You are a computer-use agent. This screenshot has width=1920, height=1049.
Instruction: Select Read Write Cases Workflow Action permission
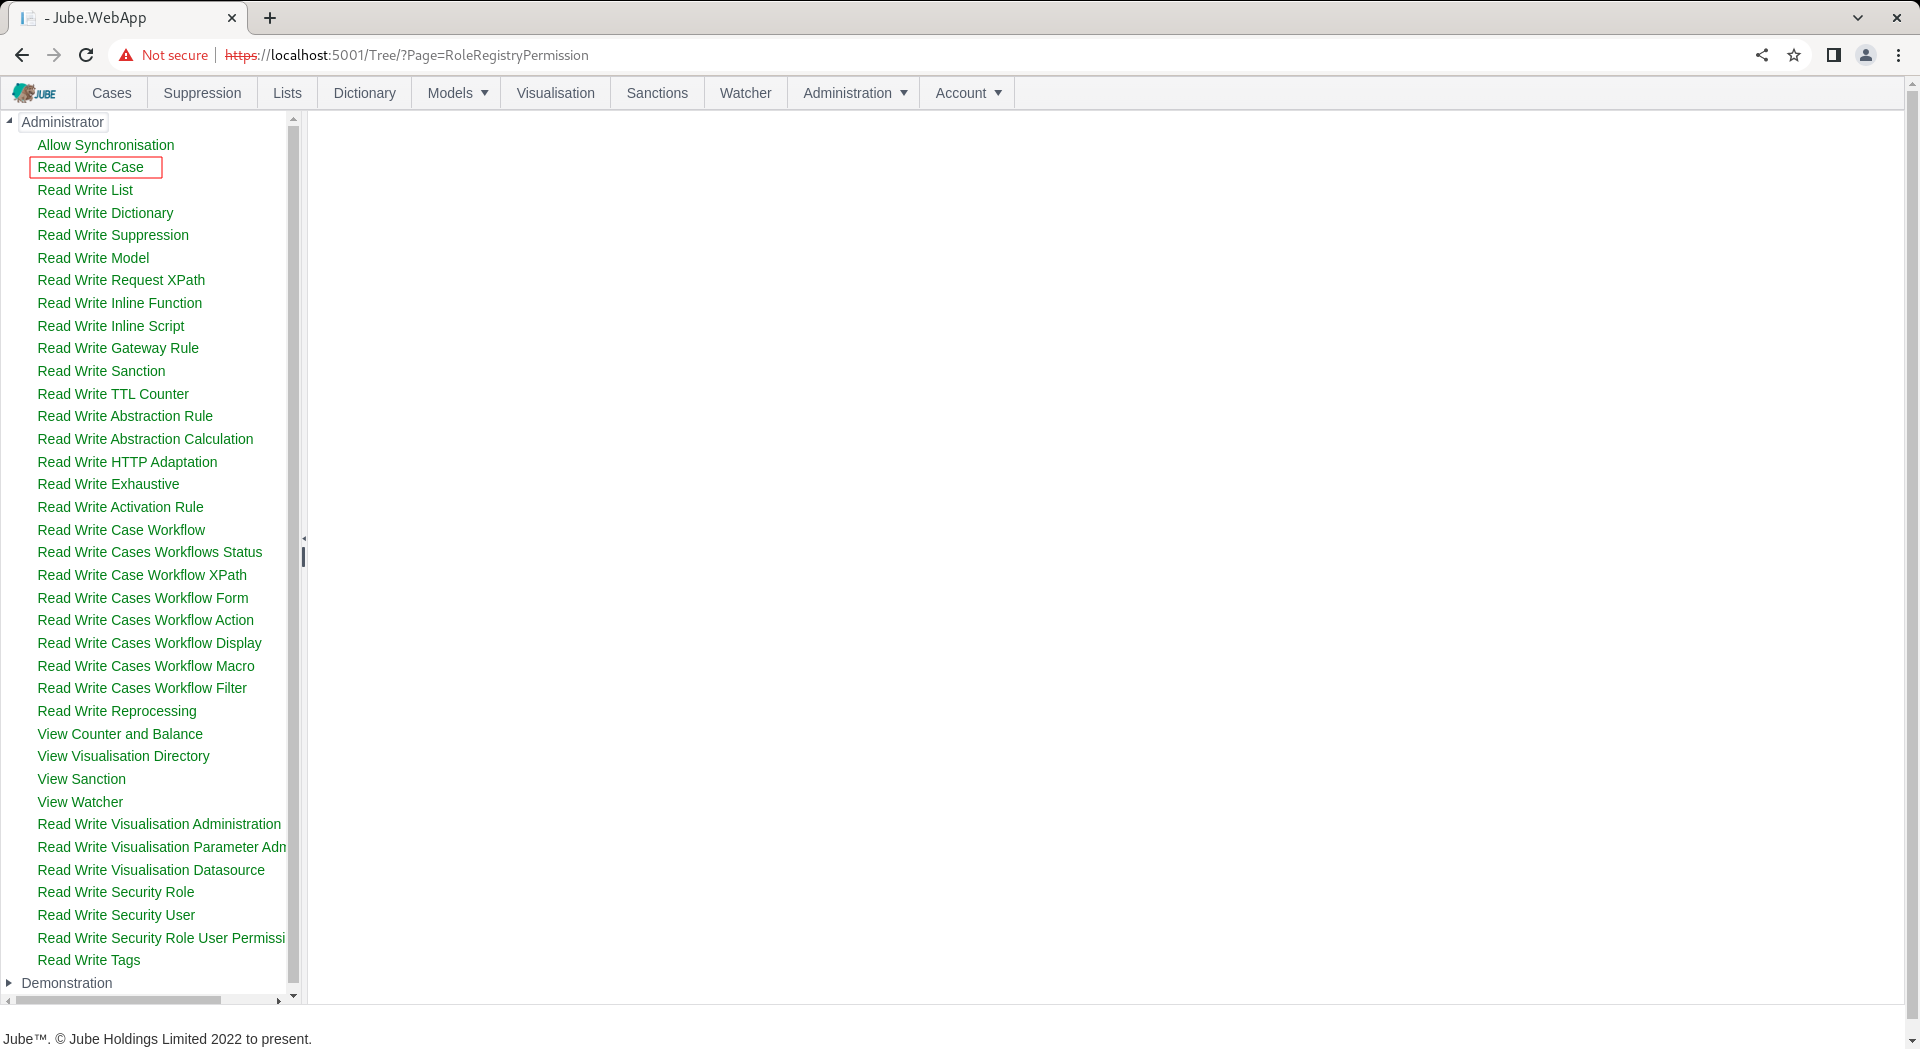(x=146, y=620)
